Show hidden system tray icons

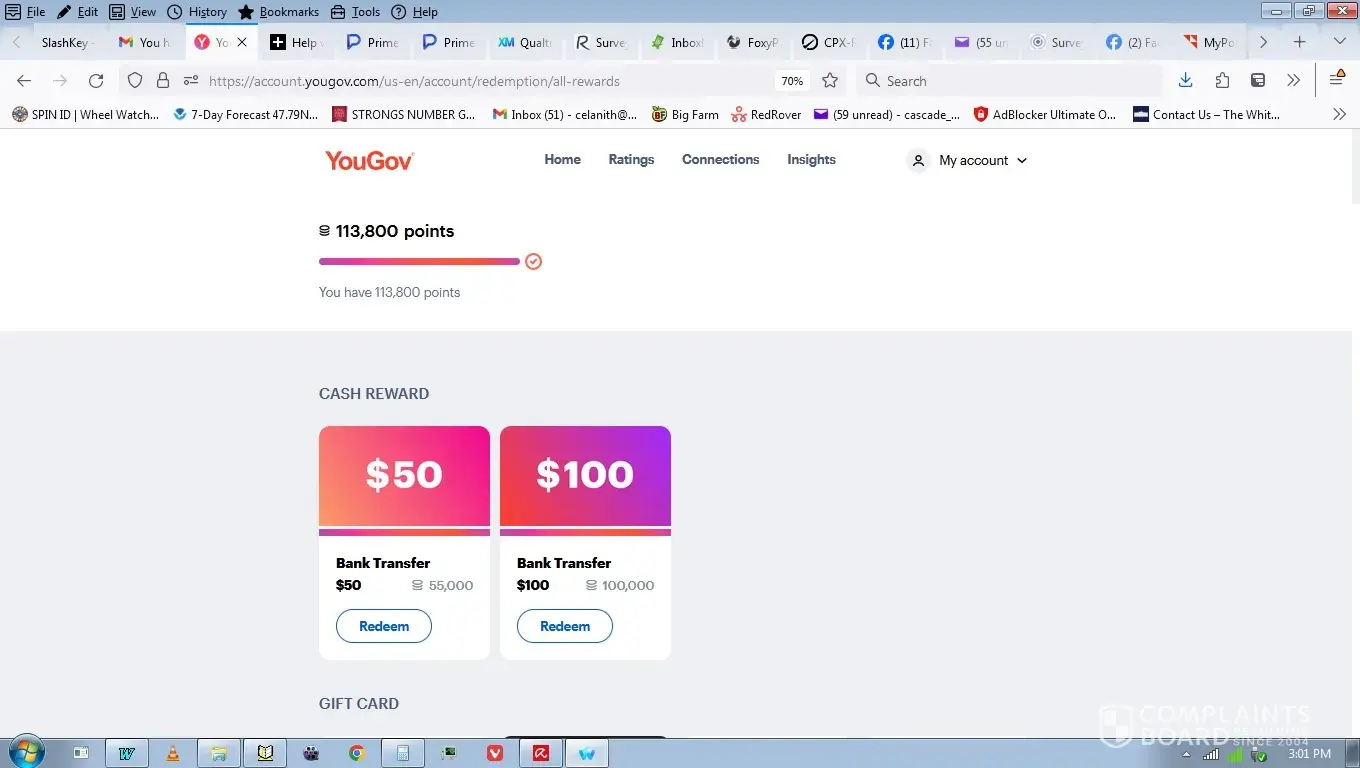pyautogui.click(x=1186, y=754)
